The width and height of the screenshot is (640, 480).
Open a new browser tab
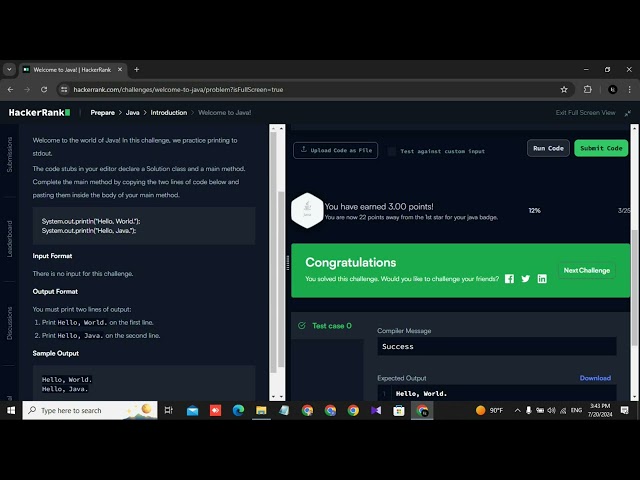(137, 70)
